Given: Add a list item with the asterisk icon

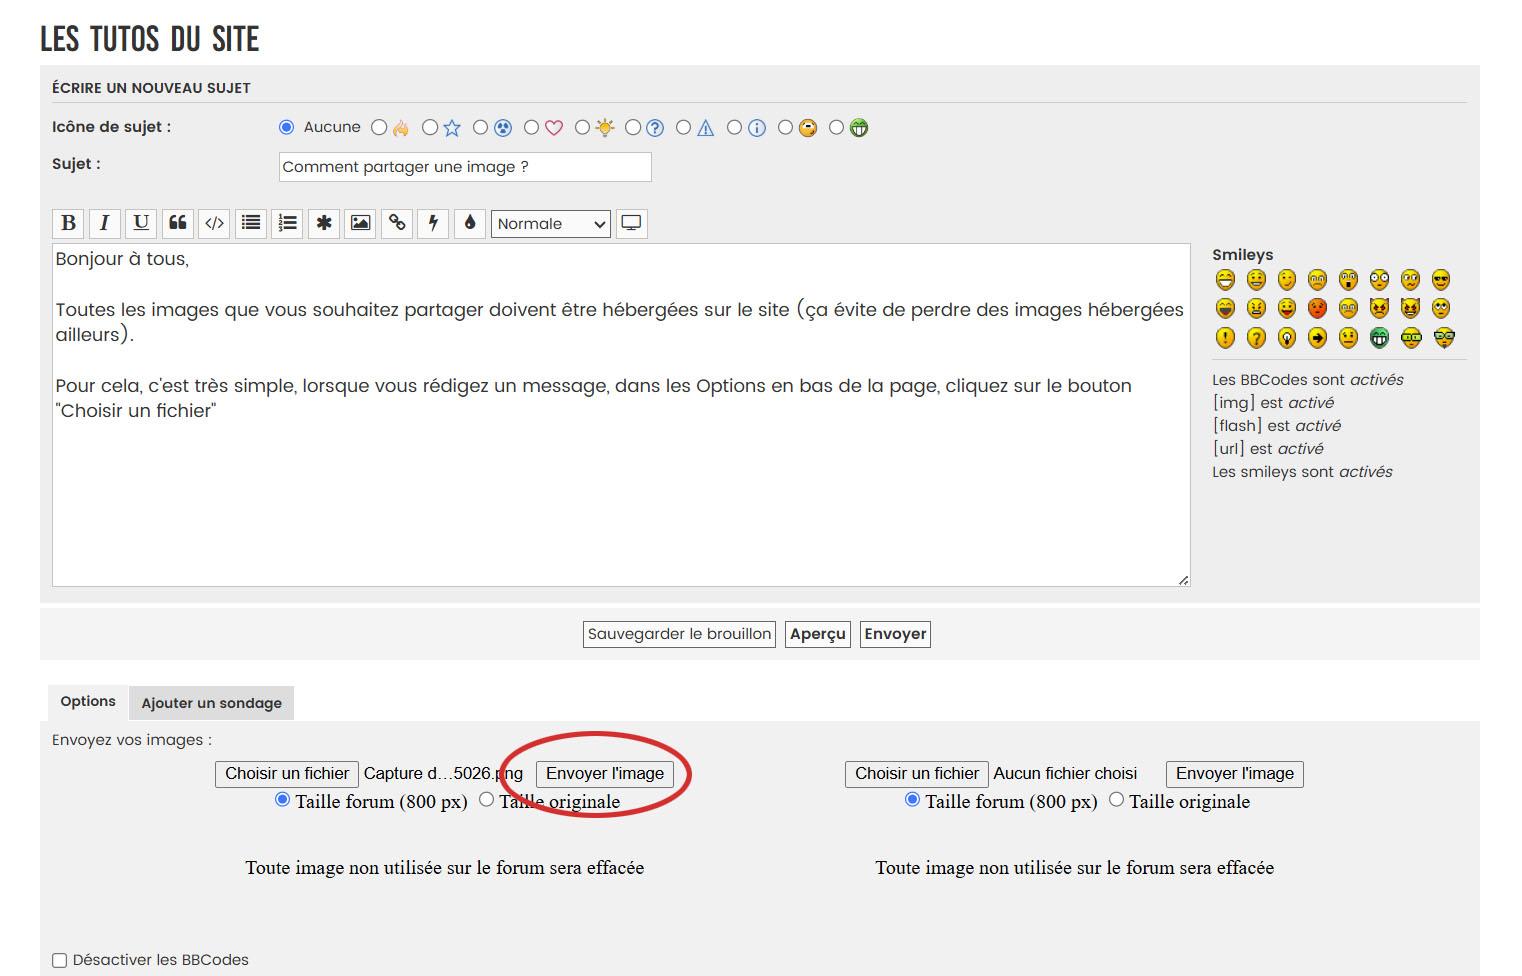Looking at the screenshot, I should 324,223.
